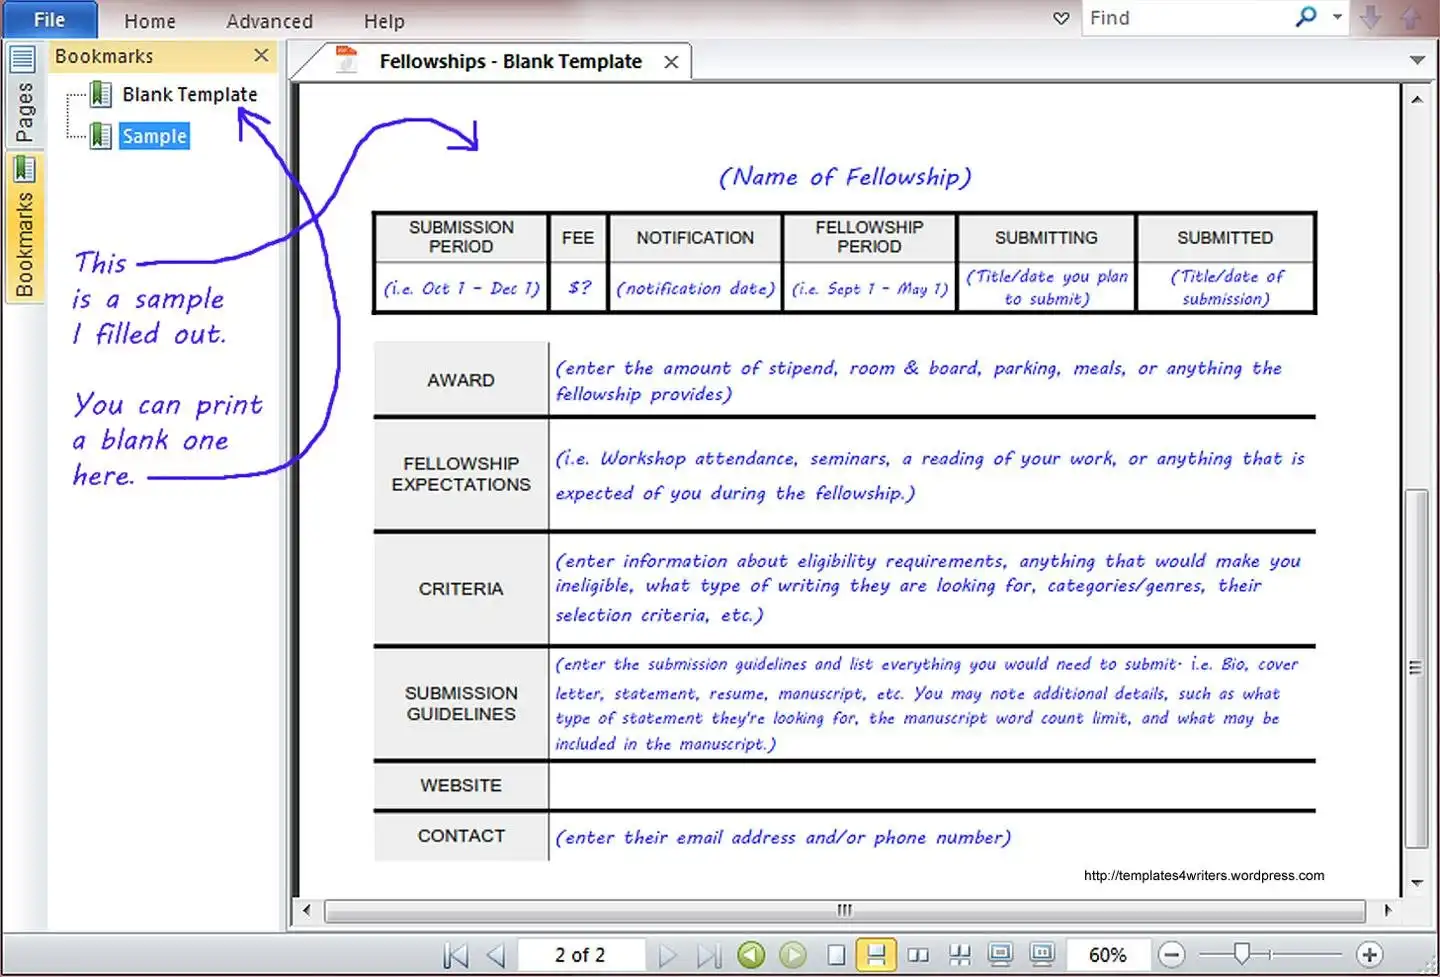The width and height of the screenshot is (1440, 977).
Task: Click the templates4writers.wordpress.com URL
Action: pyautogui.click(x=1204, y=876)
